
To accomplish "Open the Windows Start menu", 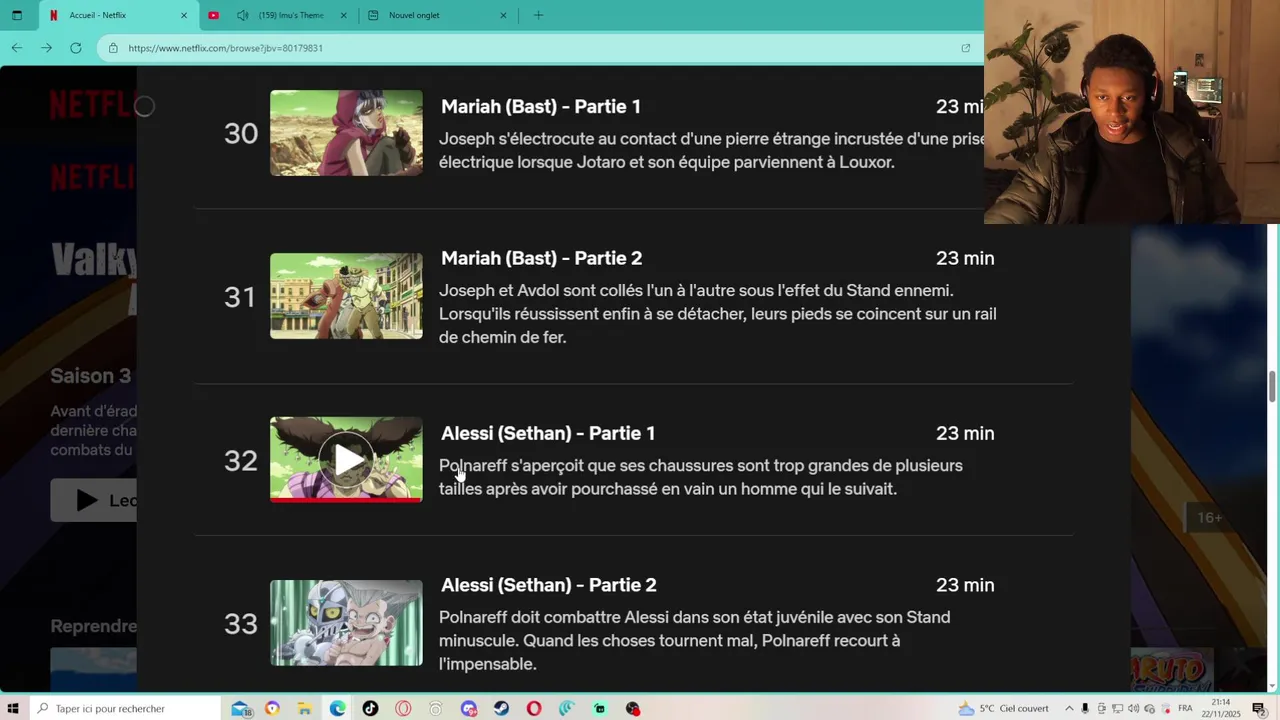I will tap(13, 708).
